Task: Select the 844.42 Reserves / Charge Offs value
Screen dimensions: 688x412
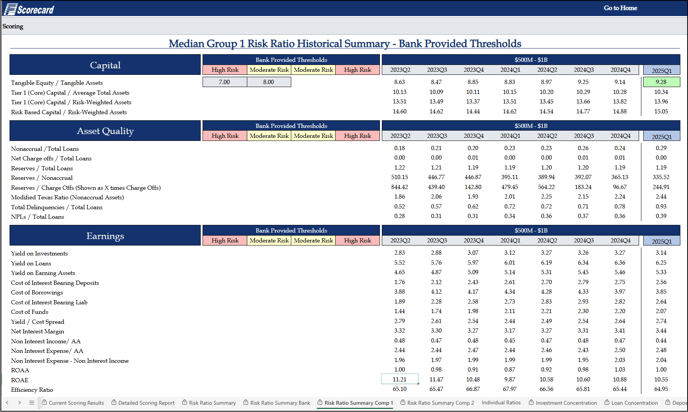Action: (x=399, y=187)
